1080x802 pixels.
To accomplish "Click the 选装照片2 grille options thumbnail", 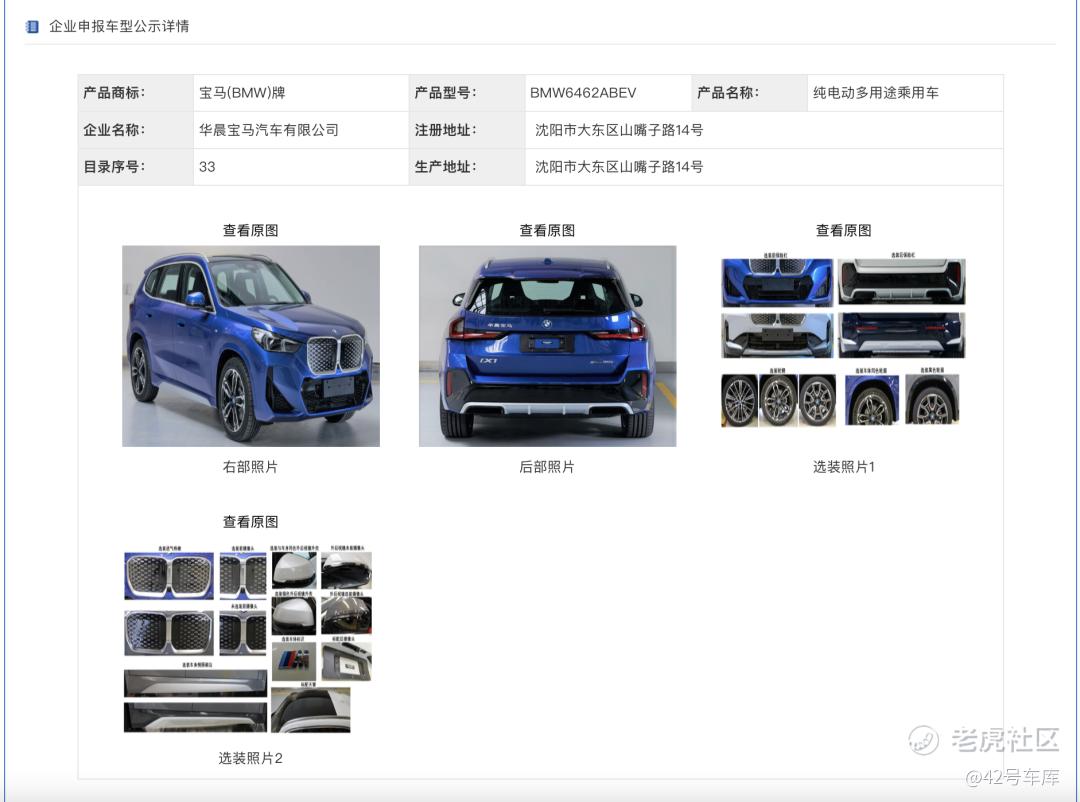I will [248, 638].
